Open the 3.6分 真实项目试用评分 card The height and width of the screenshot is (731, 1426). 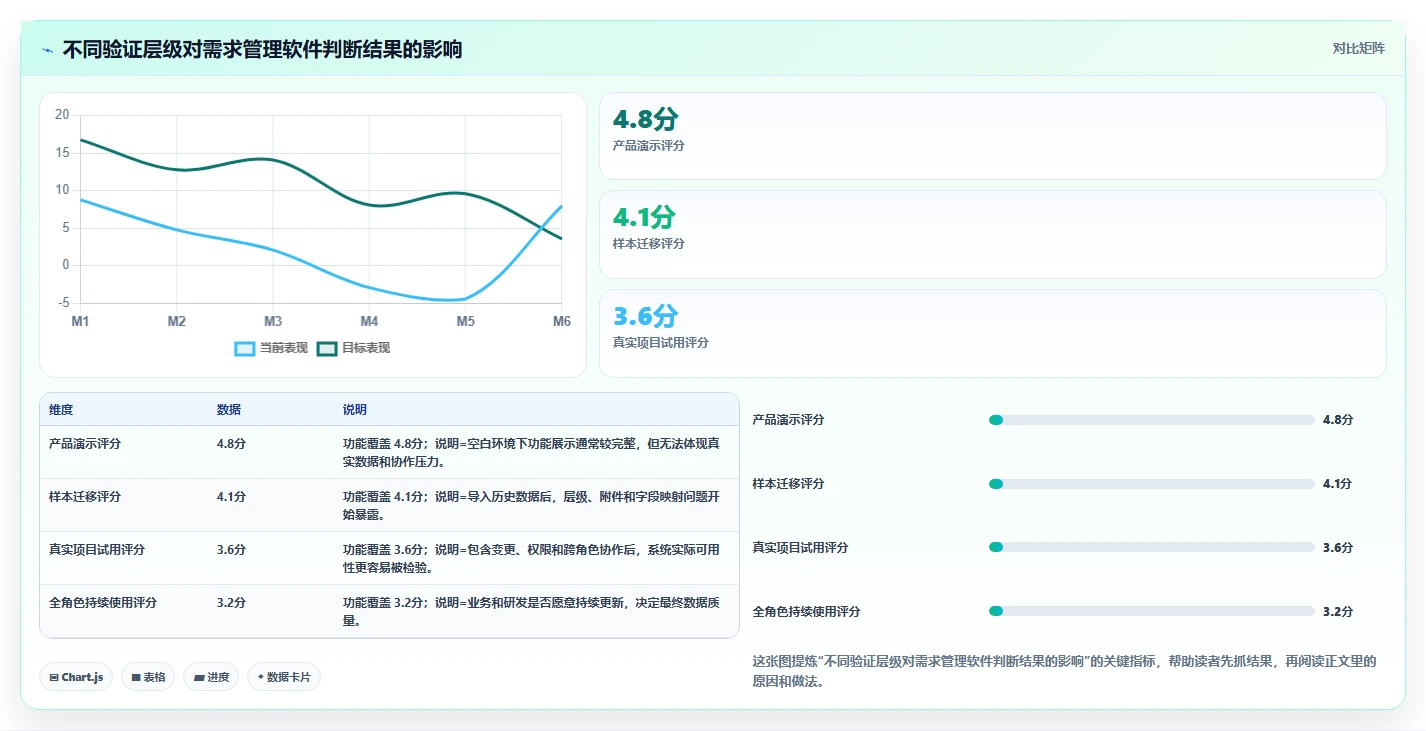(x=992, y=333)
